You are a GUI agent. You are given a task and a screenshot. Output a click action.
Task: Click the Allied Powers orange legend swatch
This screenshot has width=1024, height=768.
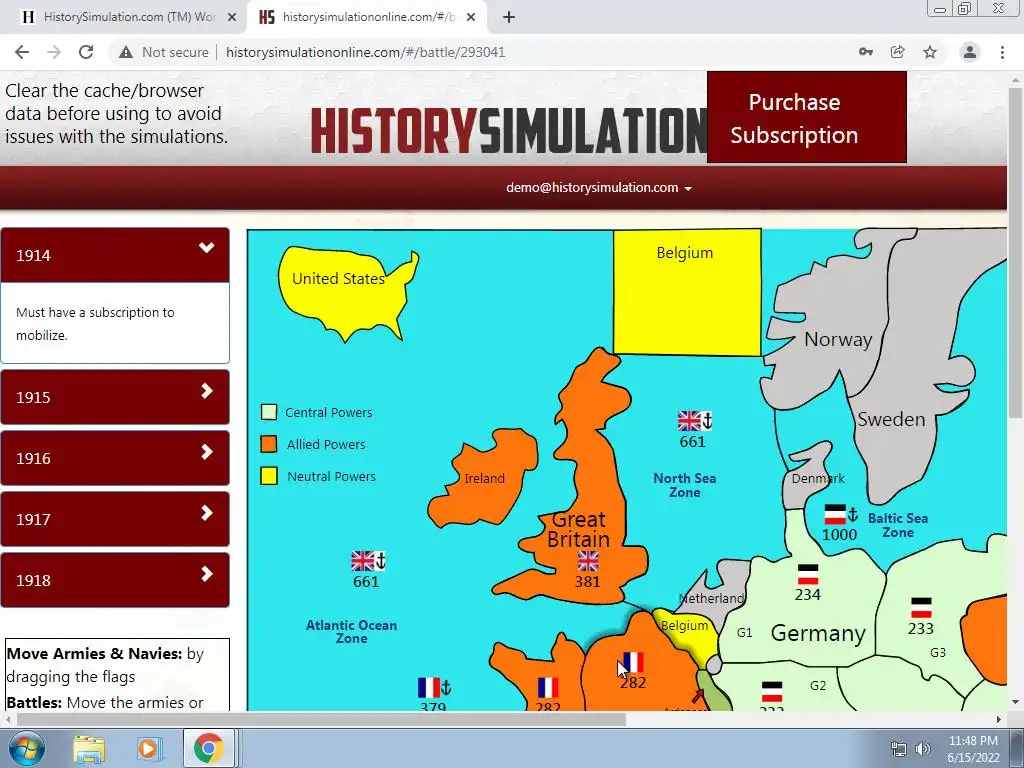pos(268,444)
